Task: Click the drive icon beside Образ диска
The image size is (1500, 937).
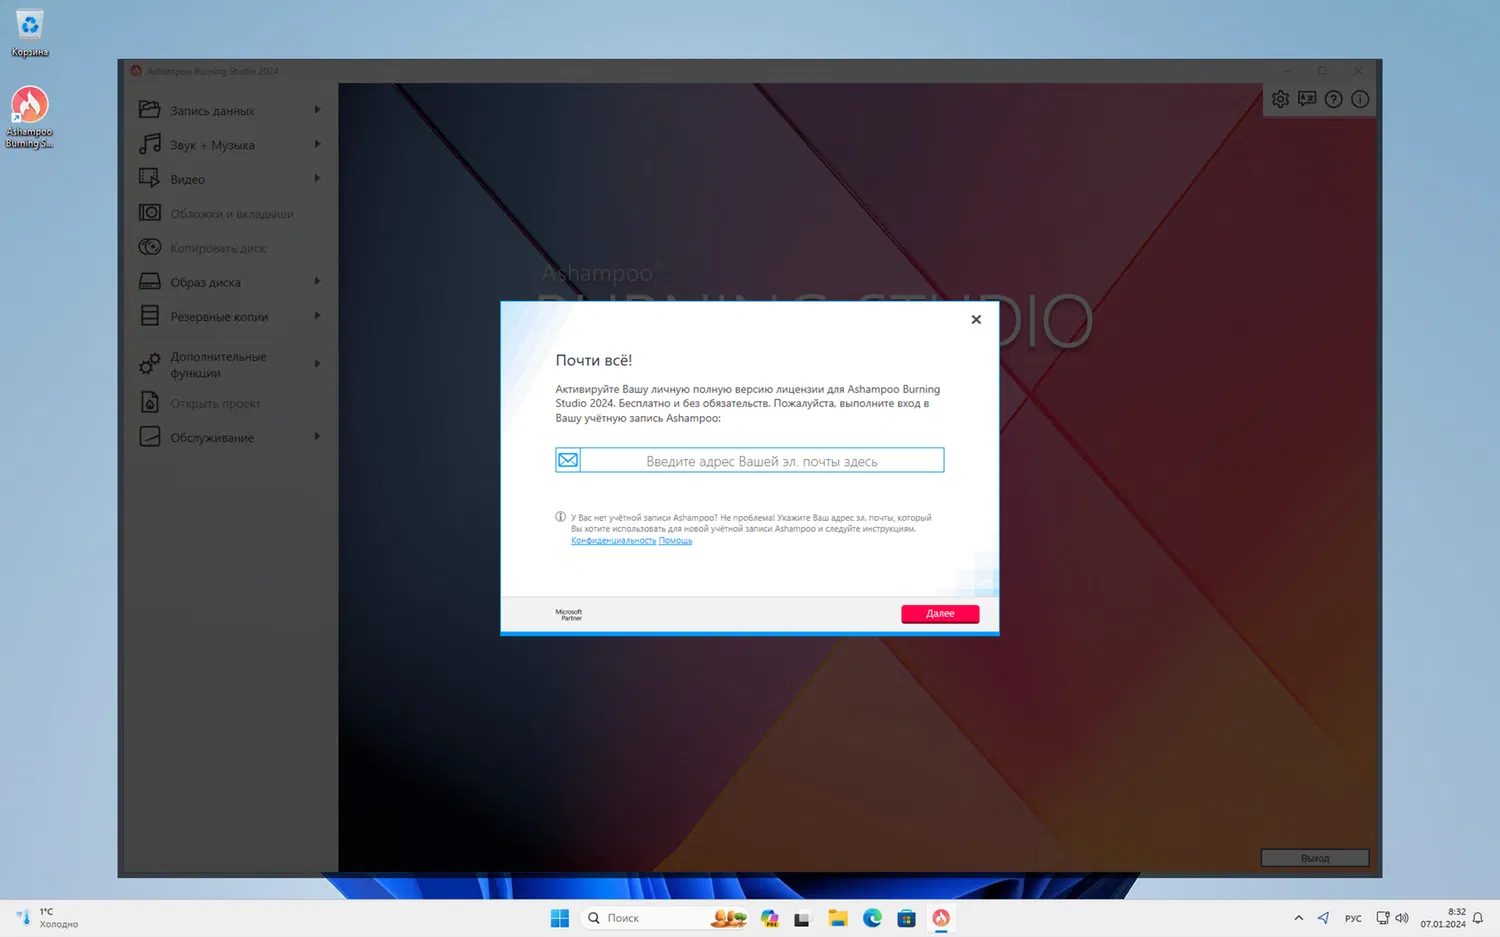Action: (x=149, y=282)
